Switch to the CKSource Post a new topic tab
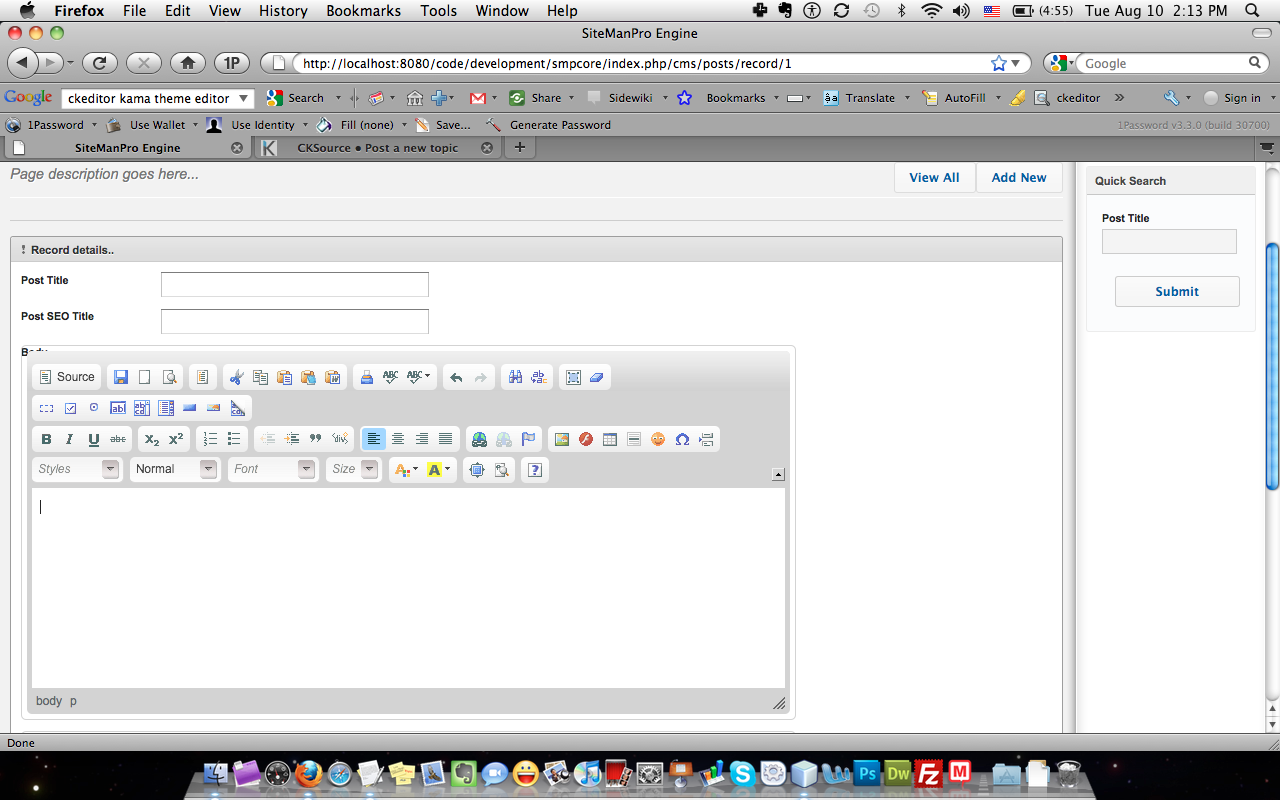Viewport: 1280px width, 800px height. tap(377, 148)
